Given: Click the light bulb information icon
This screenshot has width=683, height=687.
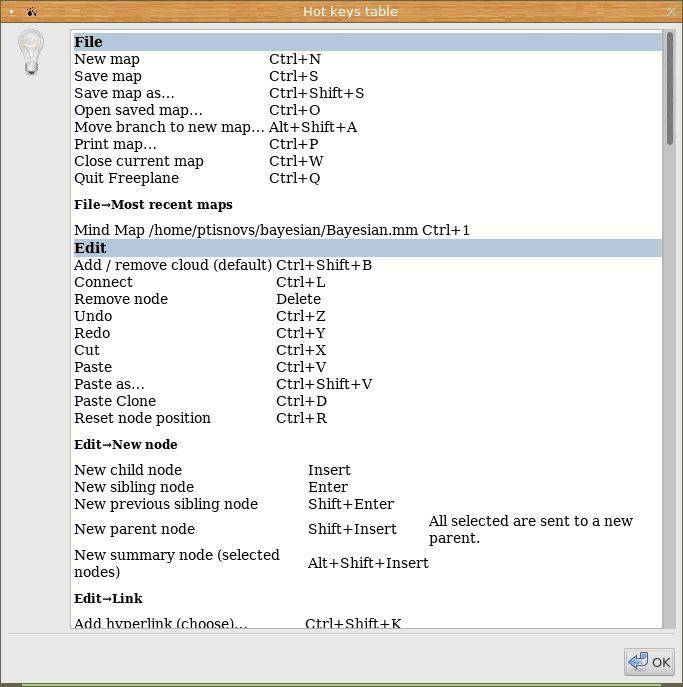Looking at the screenshot, I should coord(31,52).
